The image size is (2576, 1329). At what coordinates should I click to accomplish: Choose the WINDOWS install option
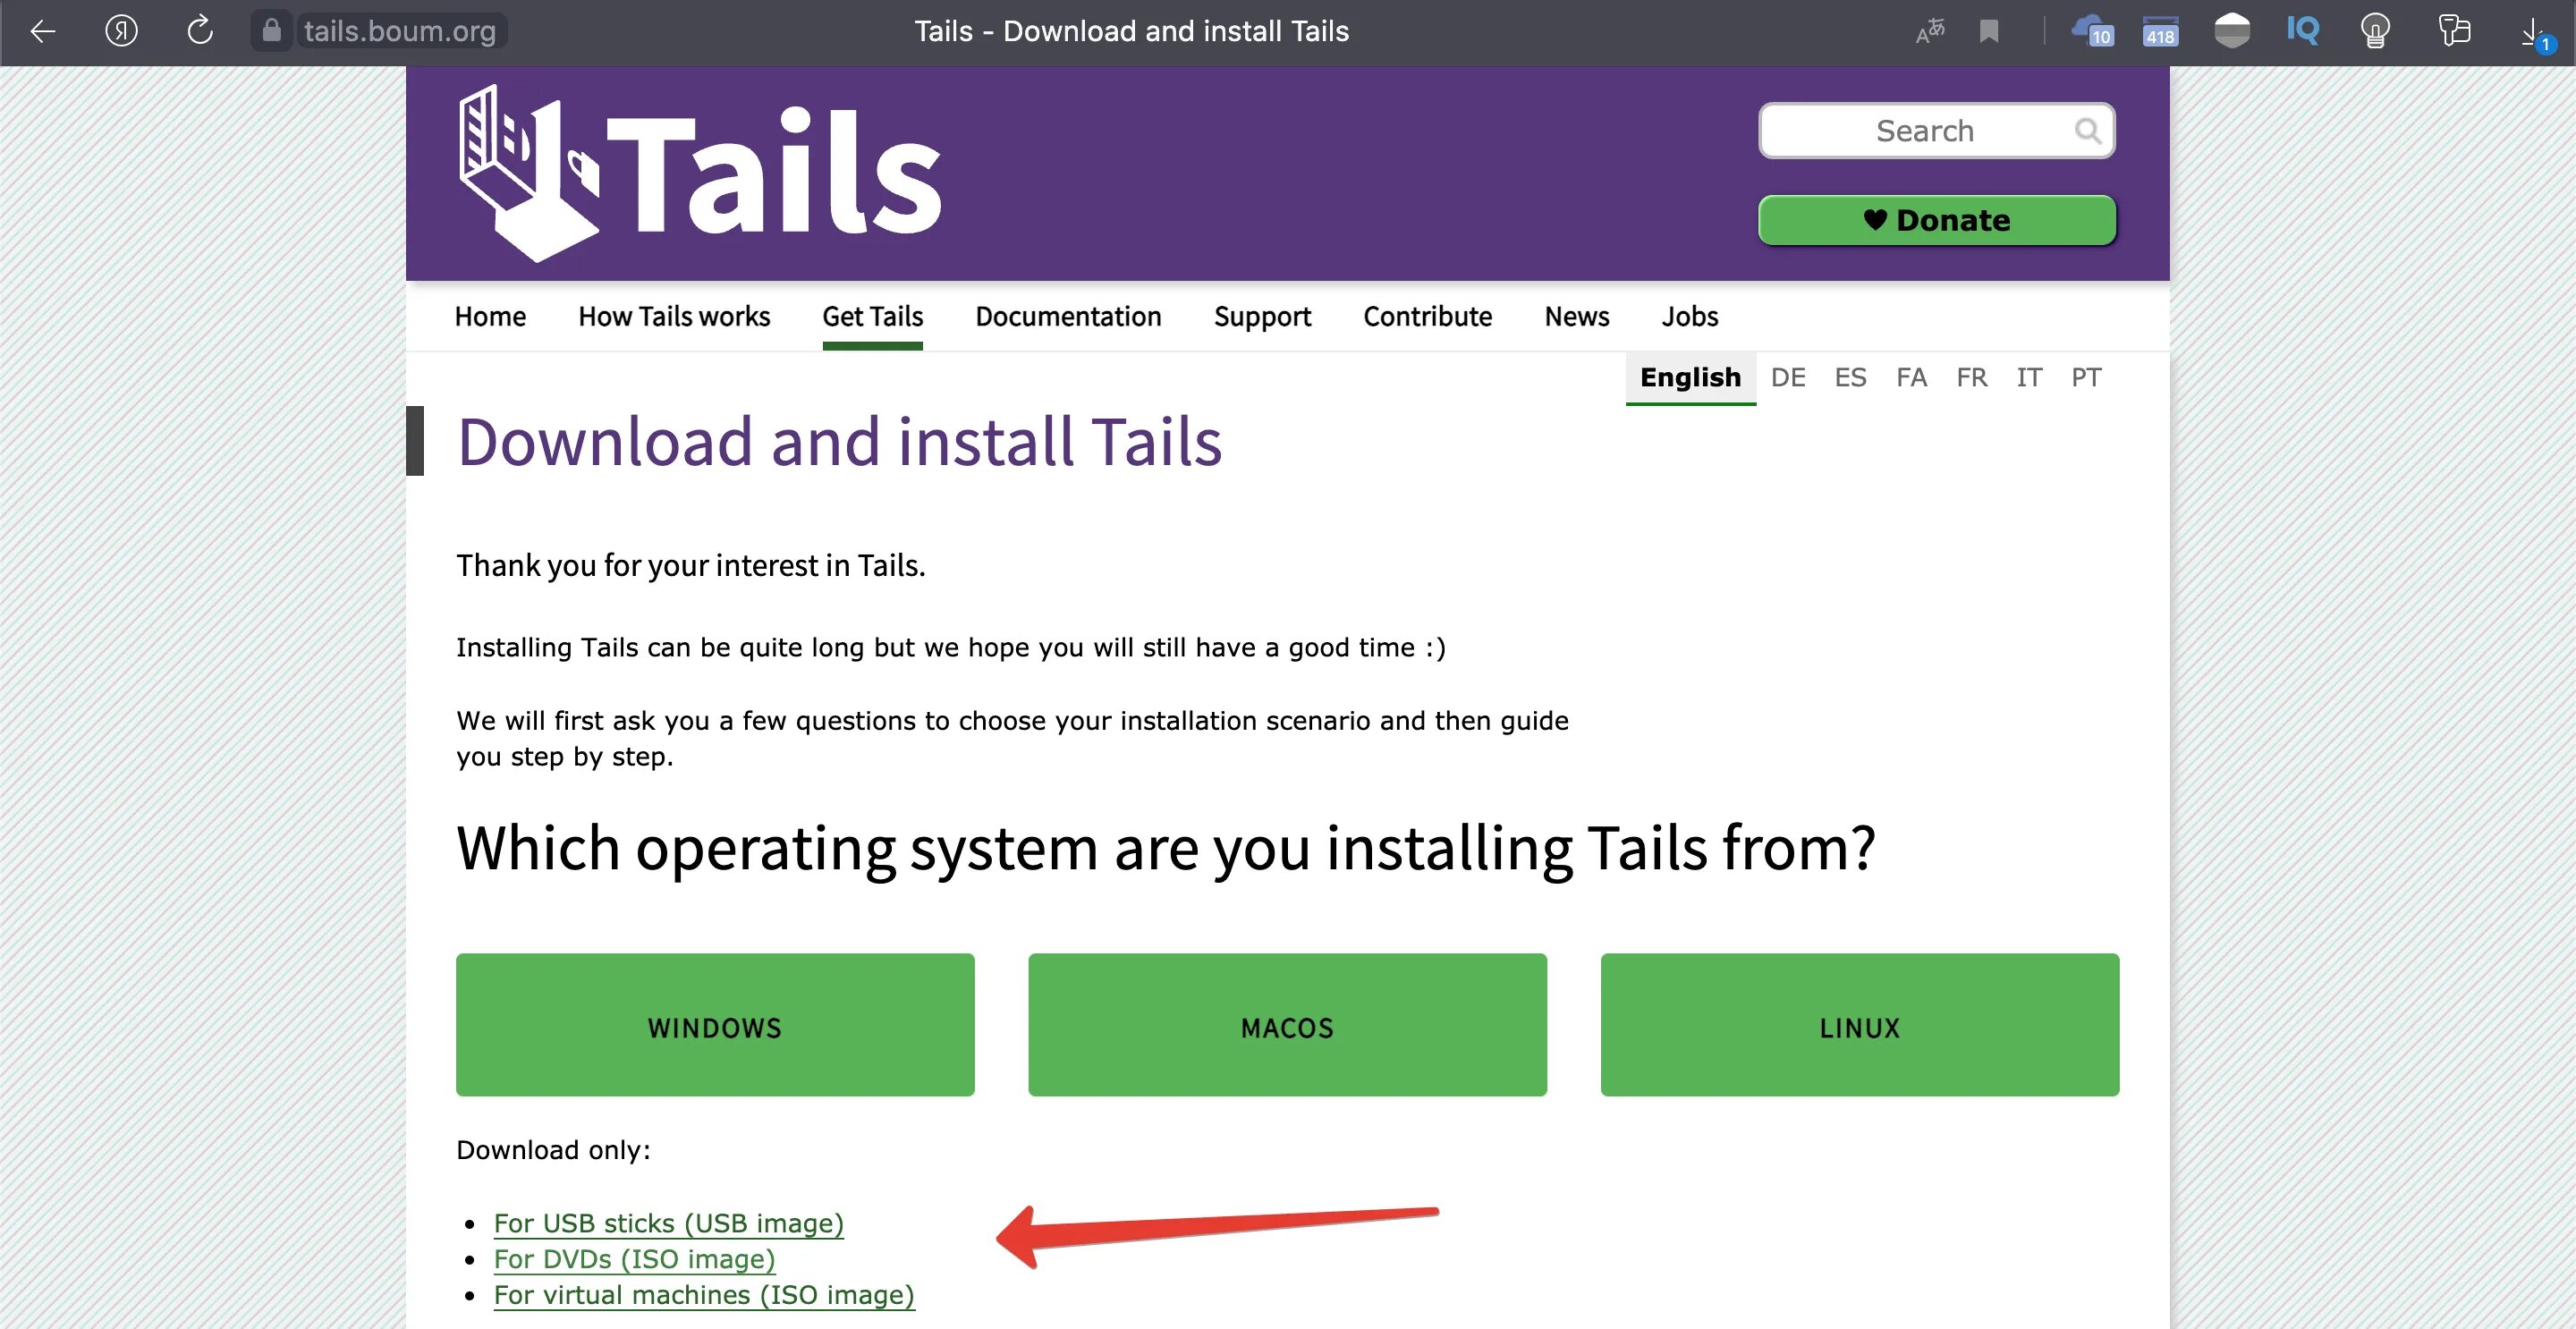(715, 1025)
